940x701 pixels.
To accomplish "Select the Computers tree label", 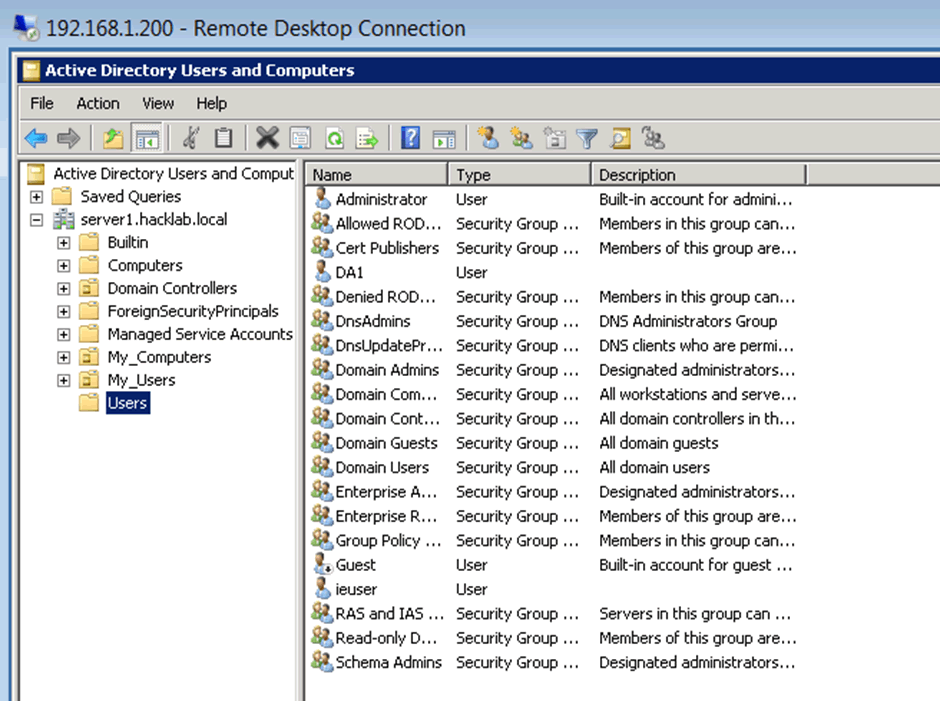I will [x=145, y=265].
